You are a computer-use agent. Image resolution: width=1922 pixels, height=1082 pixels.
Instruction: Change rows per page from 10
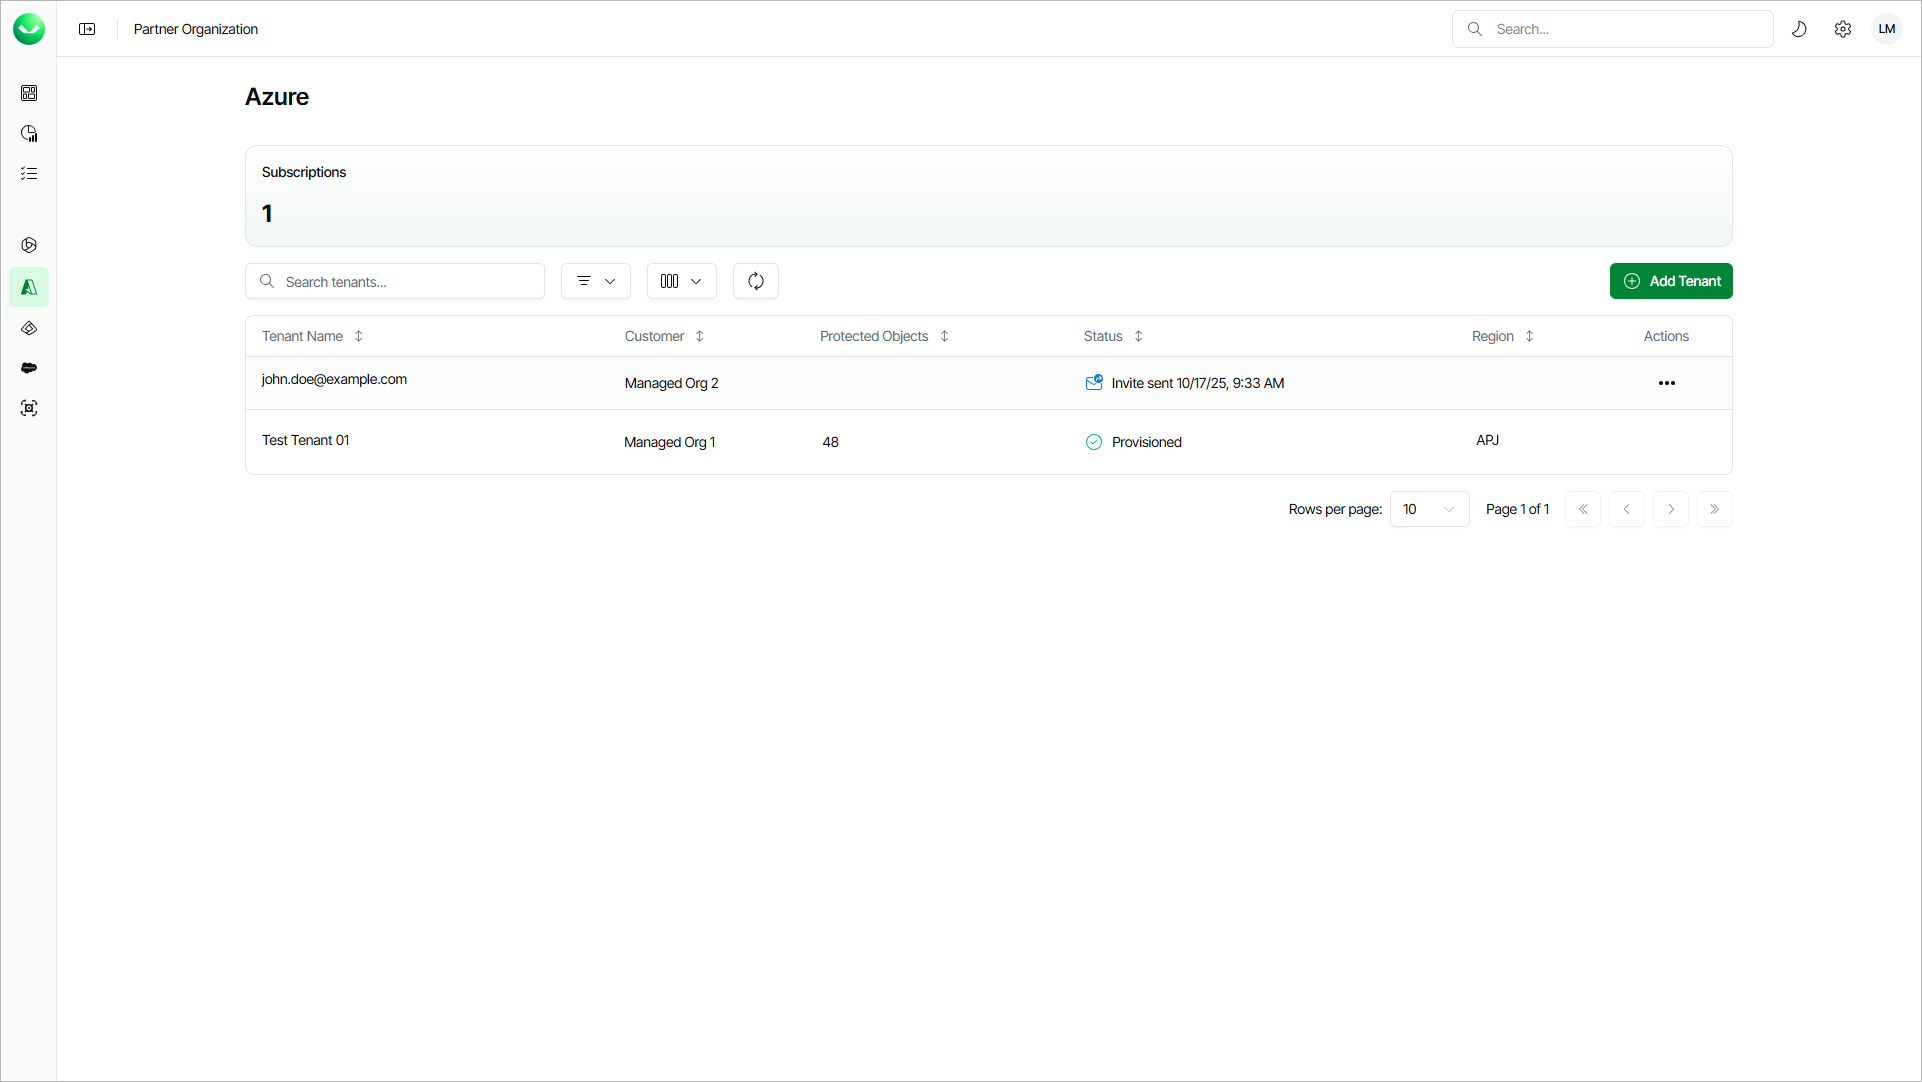[x=1429, y=509]
